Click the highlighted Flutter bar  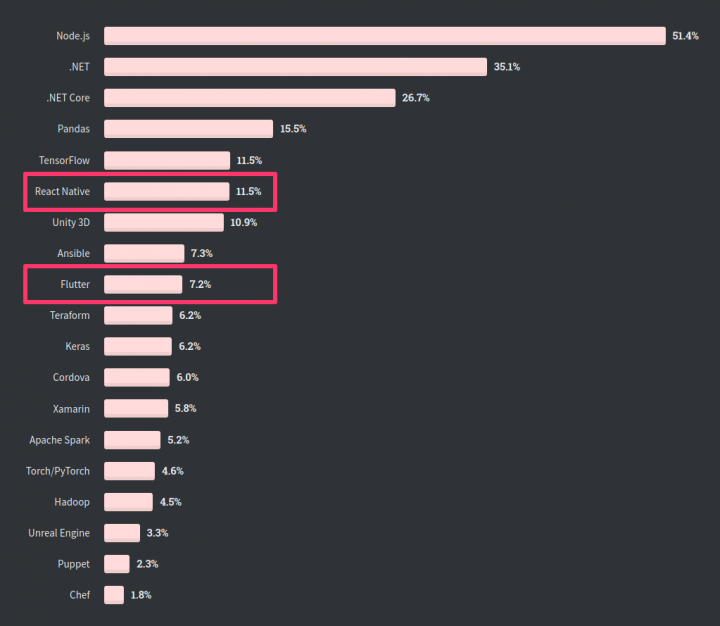(x=143, y=284)
